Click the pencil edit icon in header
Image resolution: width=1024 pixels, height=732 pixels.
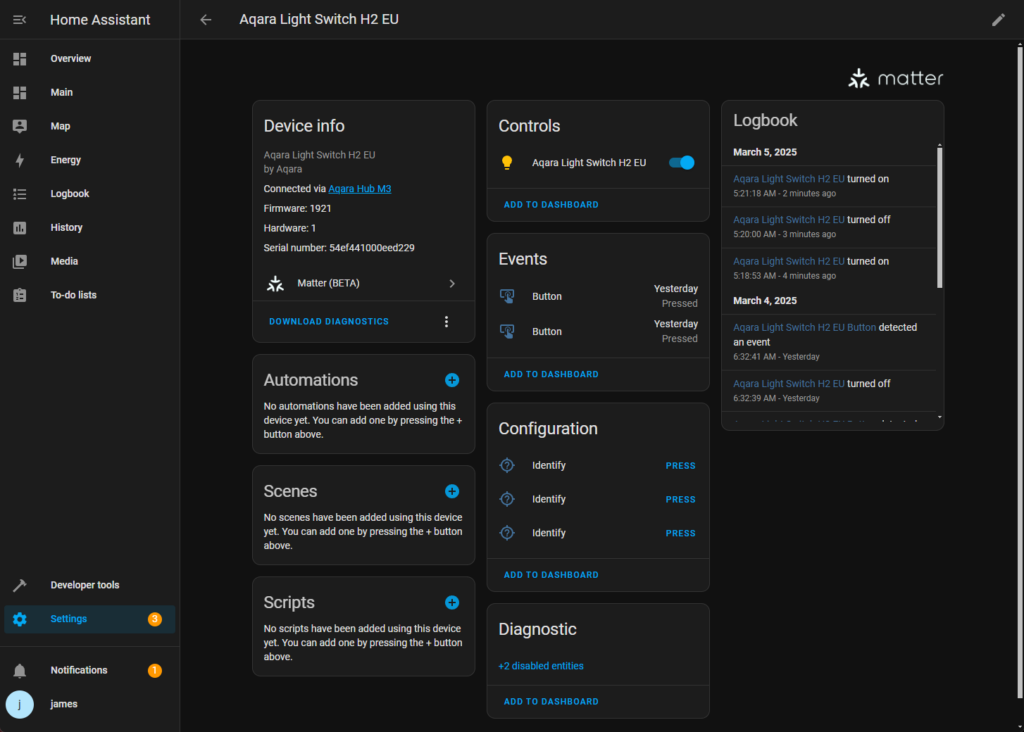click(x=998, y=20)
